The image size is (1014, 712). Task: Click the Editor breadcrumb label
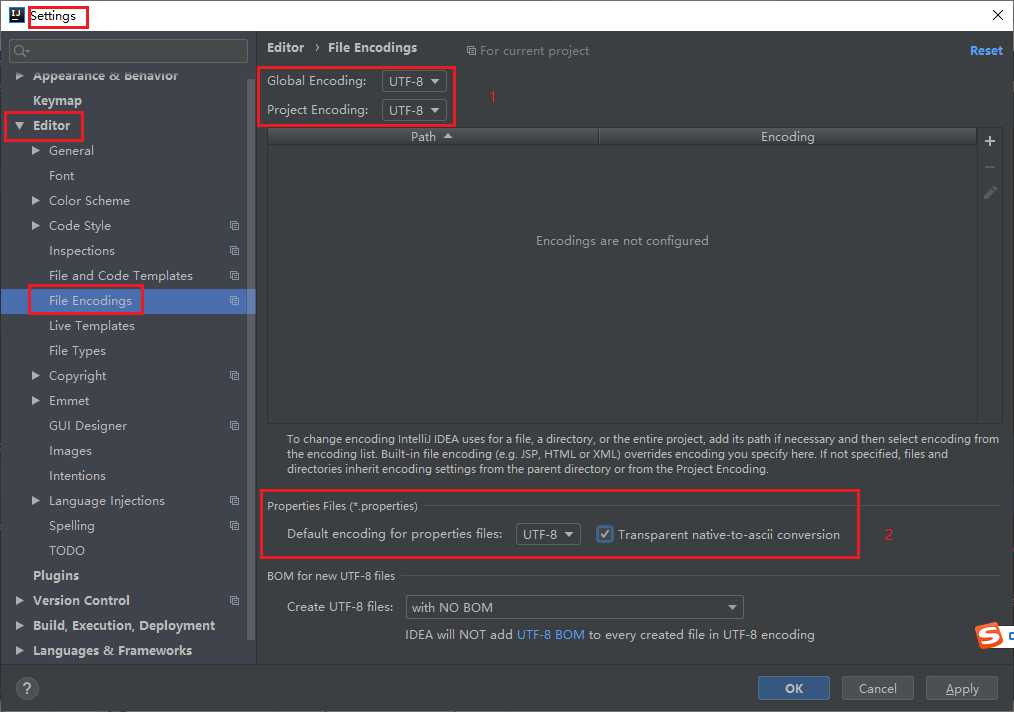(285, 47)
